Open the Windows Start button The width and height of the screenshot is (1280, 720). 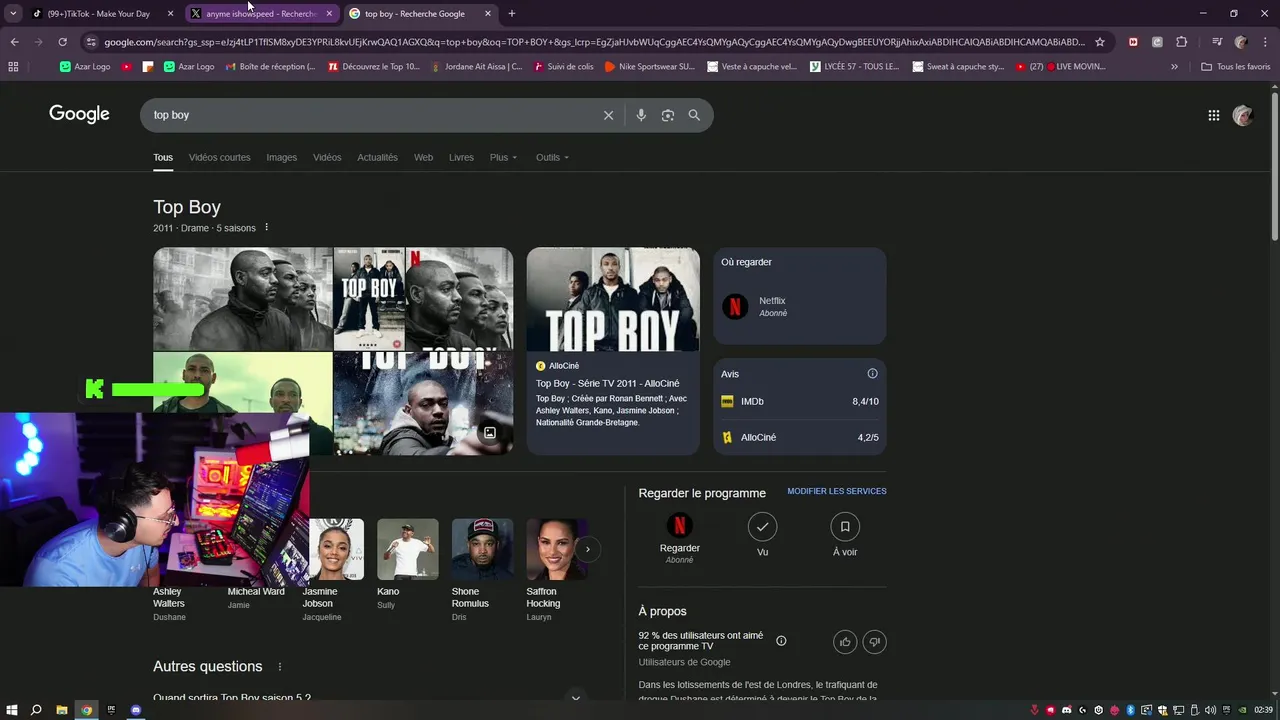[x=12, y=710]
